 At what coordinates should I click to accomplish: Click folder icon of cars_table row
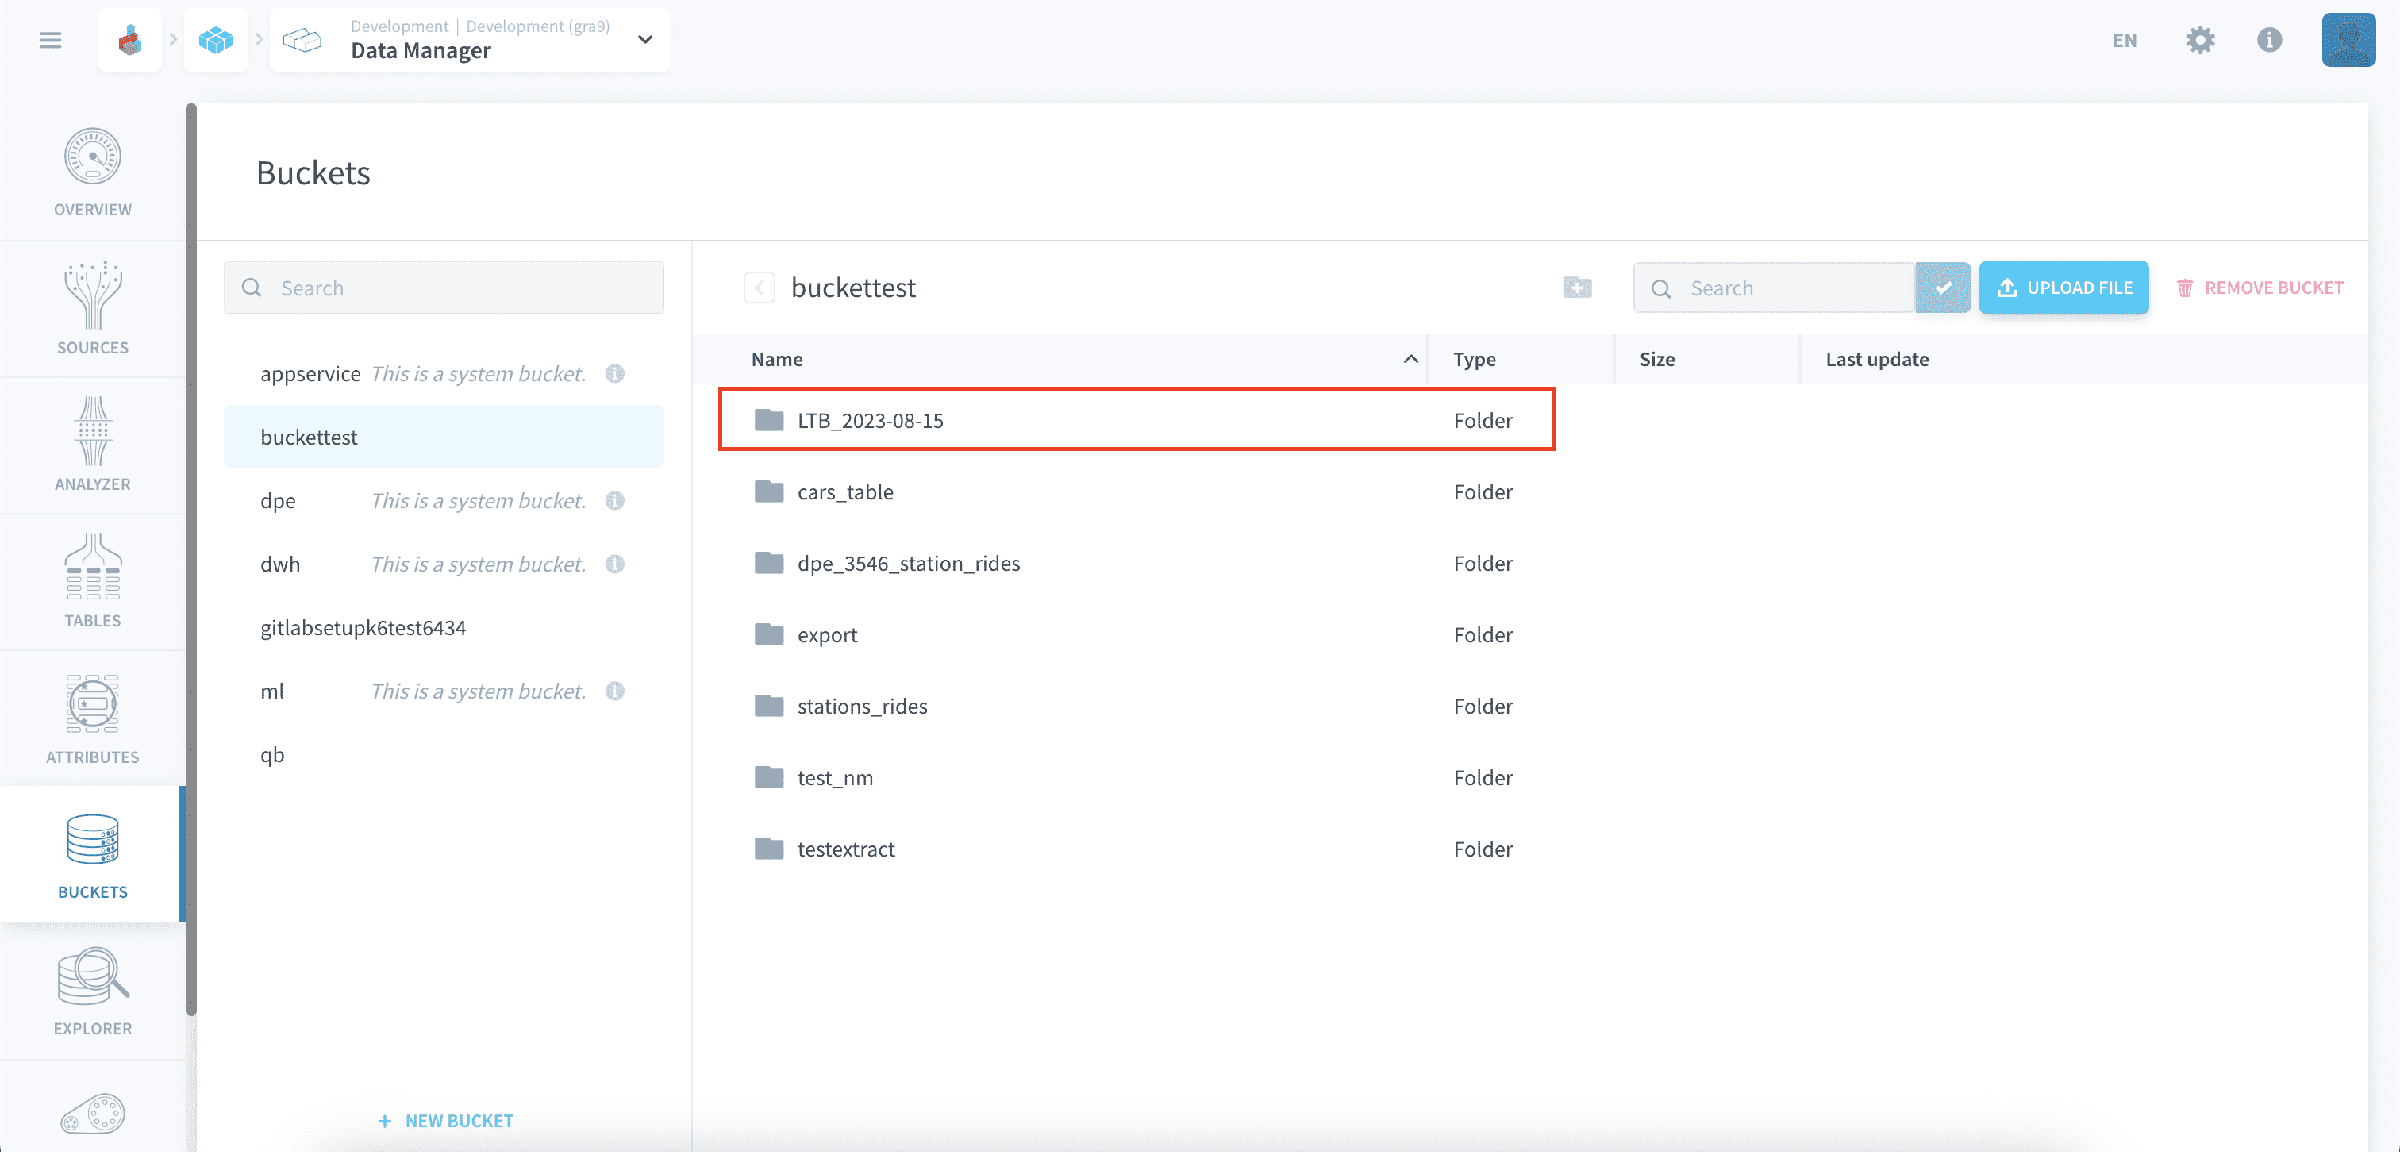click(x=769, y=491)
